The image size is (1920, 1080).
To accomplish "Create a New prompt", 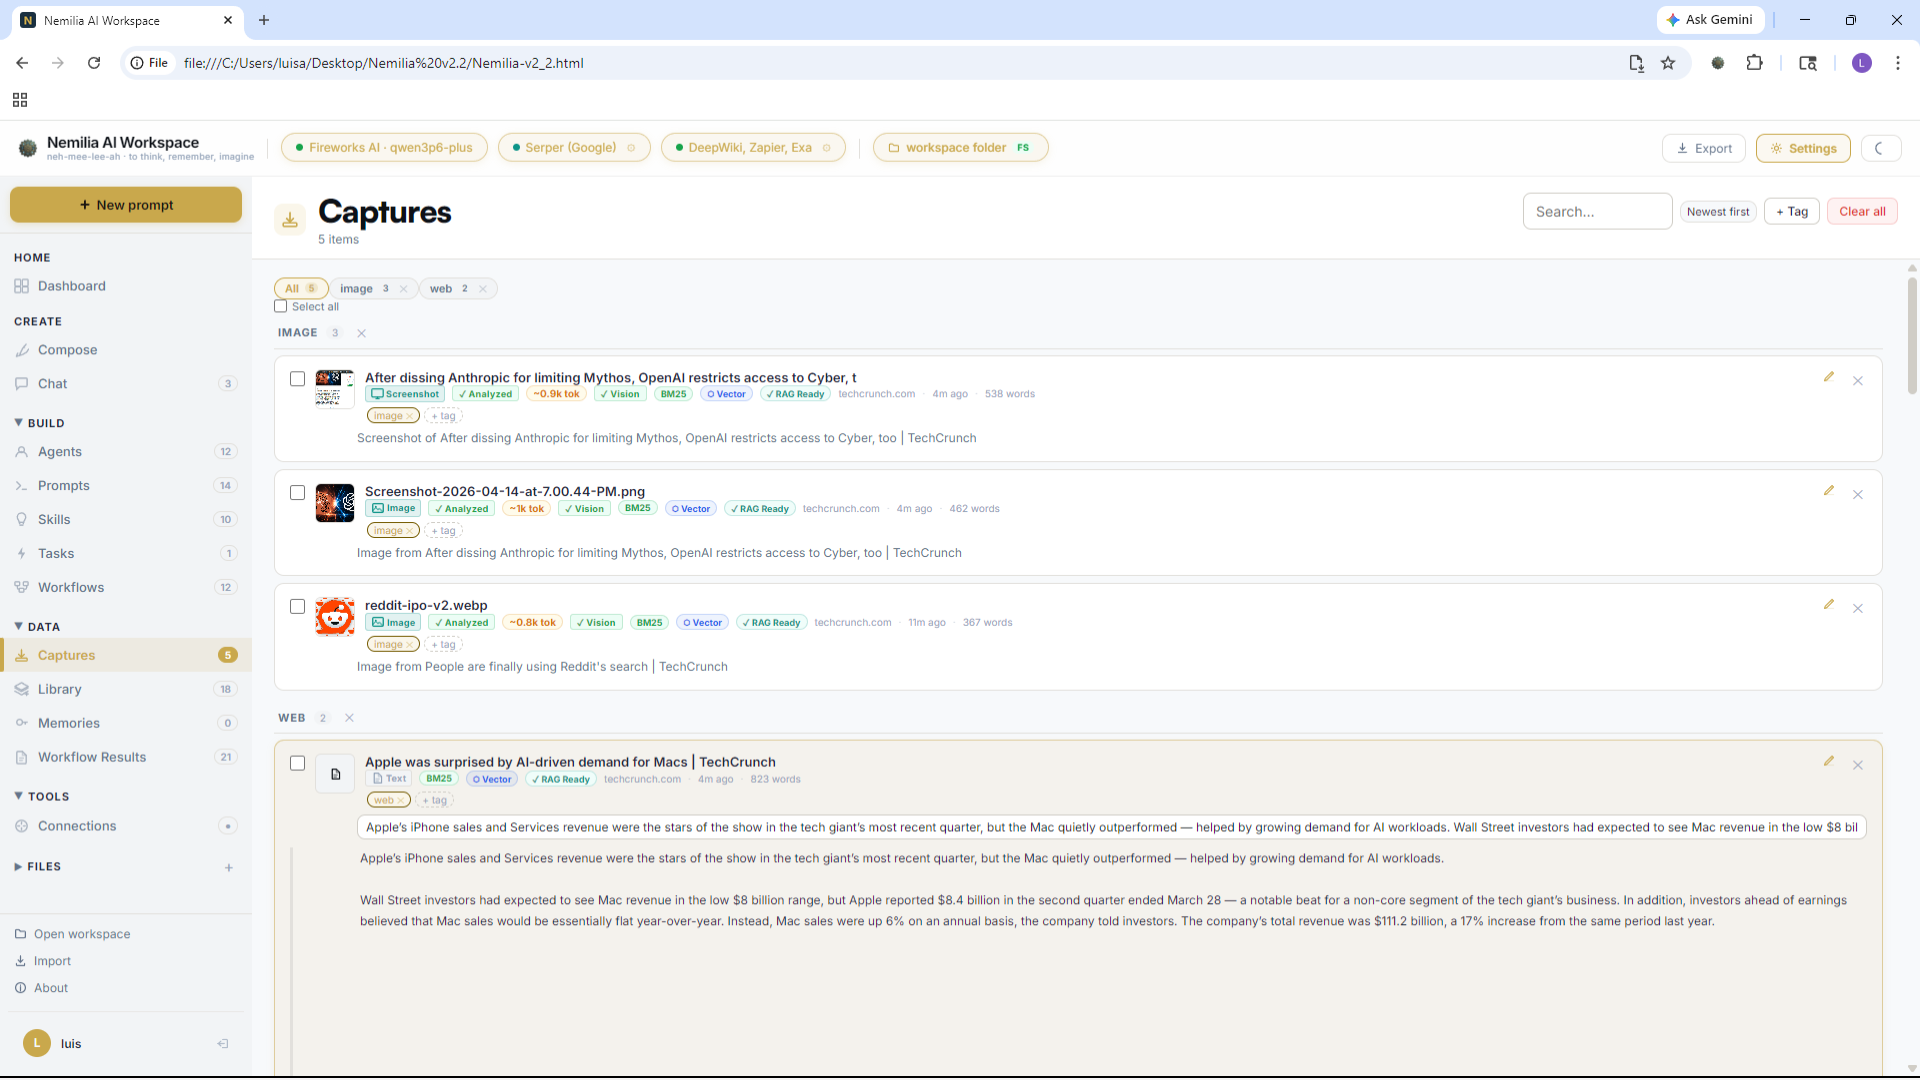I will click(x=126, y=205).
